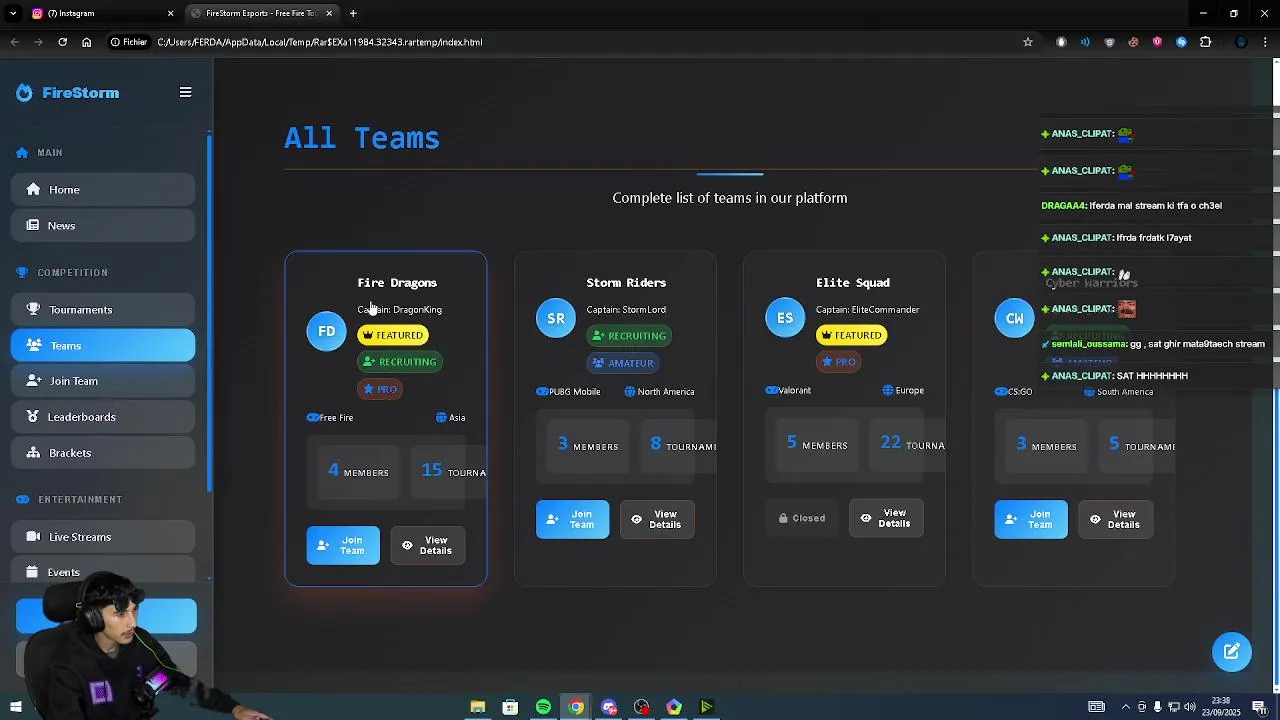Image resolution: width=1280 pixels, height=720 pixels.
Task: Go to Tournaments in the sidebar
Action: [x=103, y=309]
